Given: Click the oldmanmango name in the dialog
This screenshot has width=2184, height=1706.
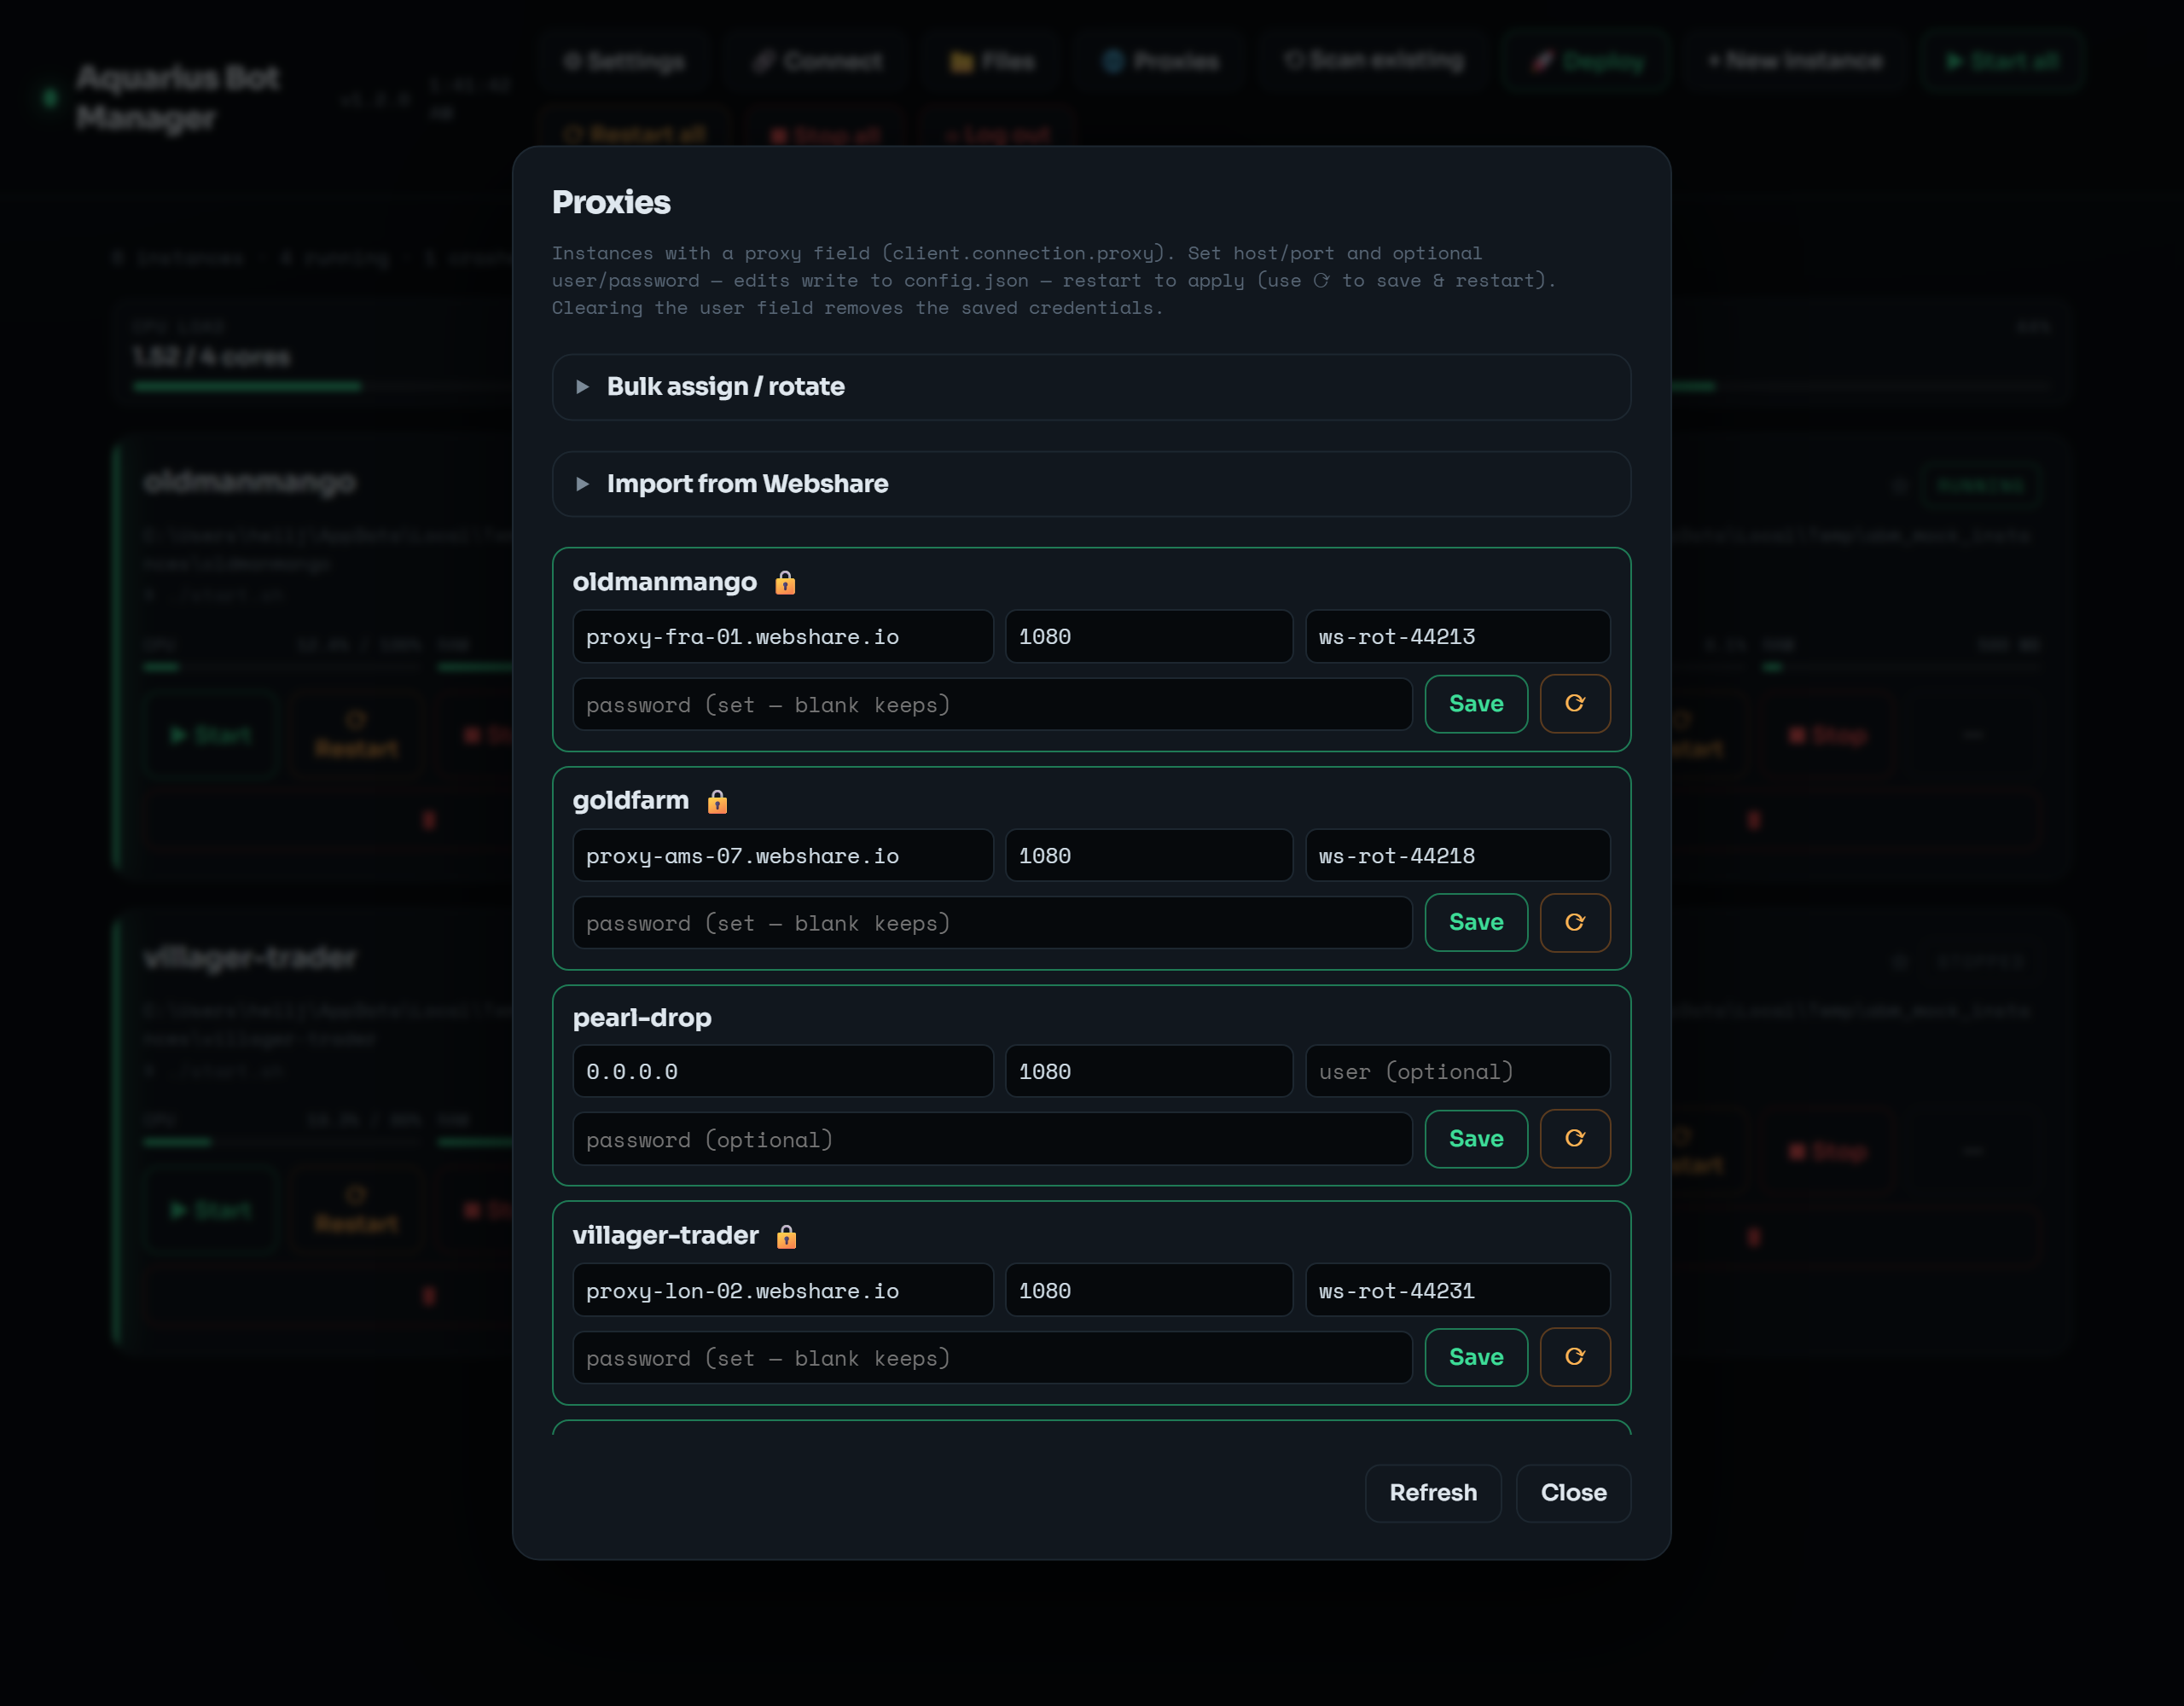Looking at the screenshot, I should point(665,582).
